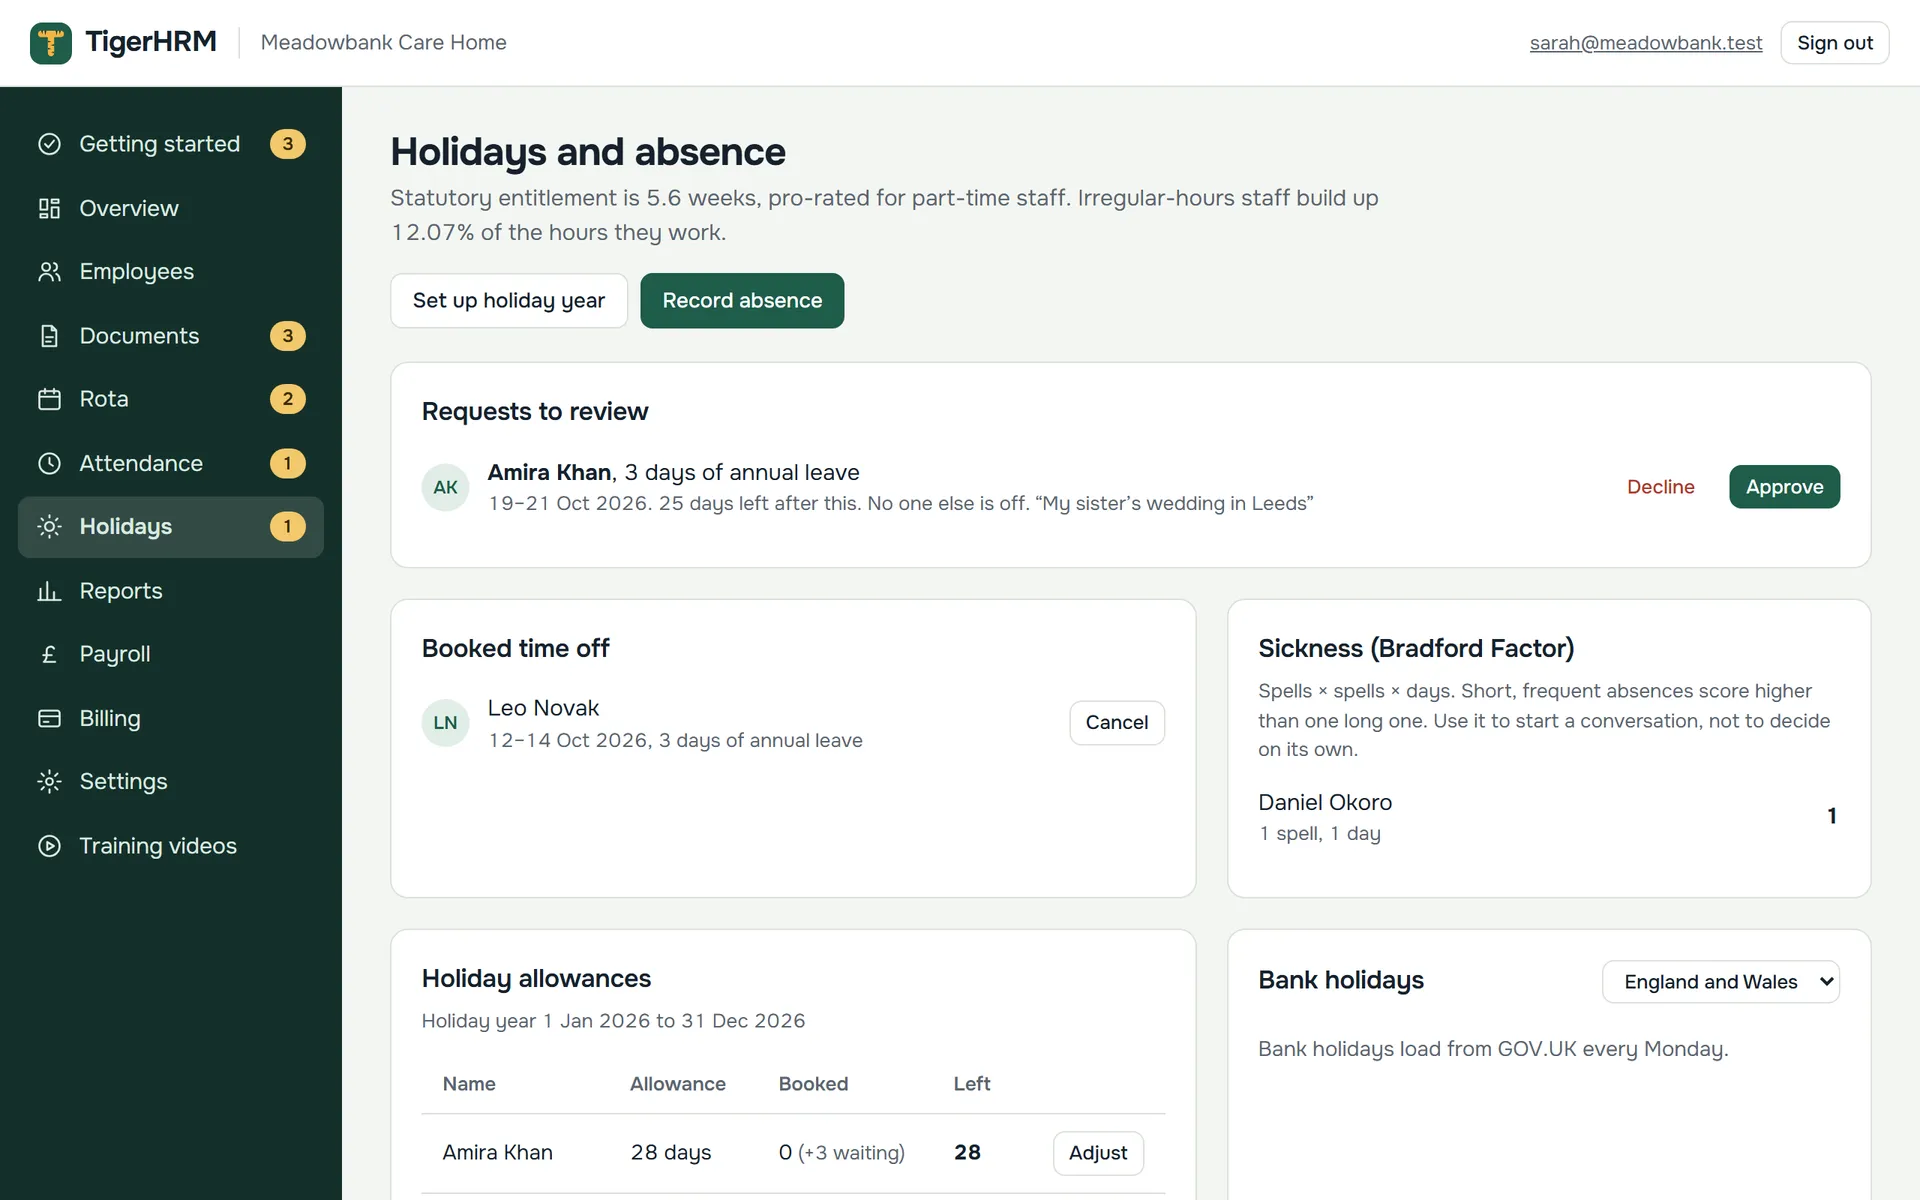The image size is (1920, 1200).
Task: Click 'Holiday year 1 Jan 2026 to 31 Dec 2026' text
Action: [613, 1021]
